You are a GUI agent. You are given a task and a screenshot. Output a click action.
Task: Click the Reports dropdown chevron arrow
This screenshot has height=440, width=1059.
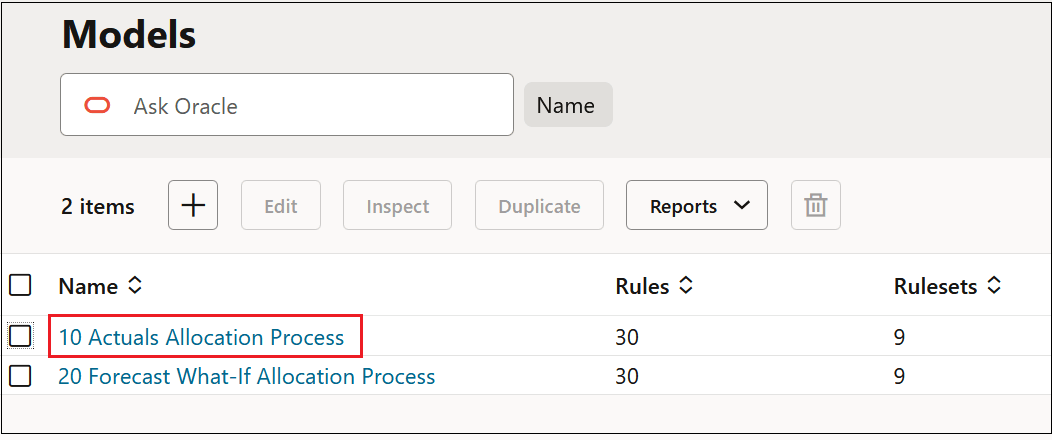click(742, 206)
